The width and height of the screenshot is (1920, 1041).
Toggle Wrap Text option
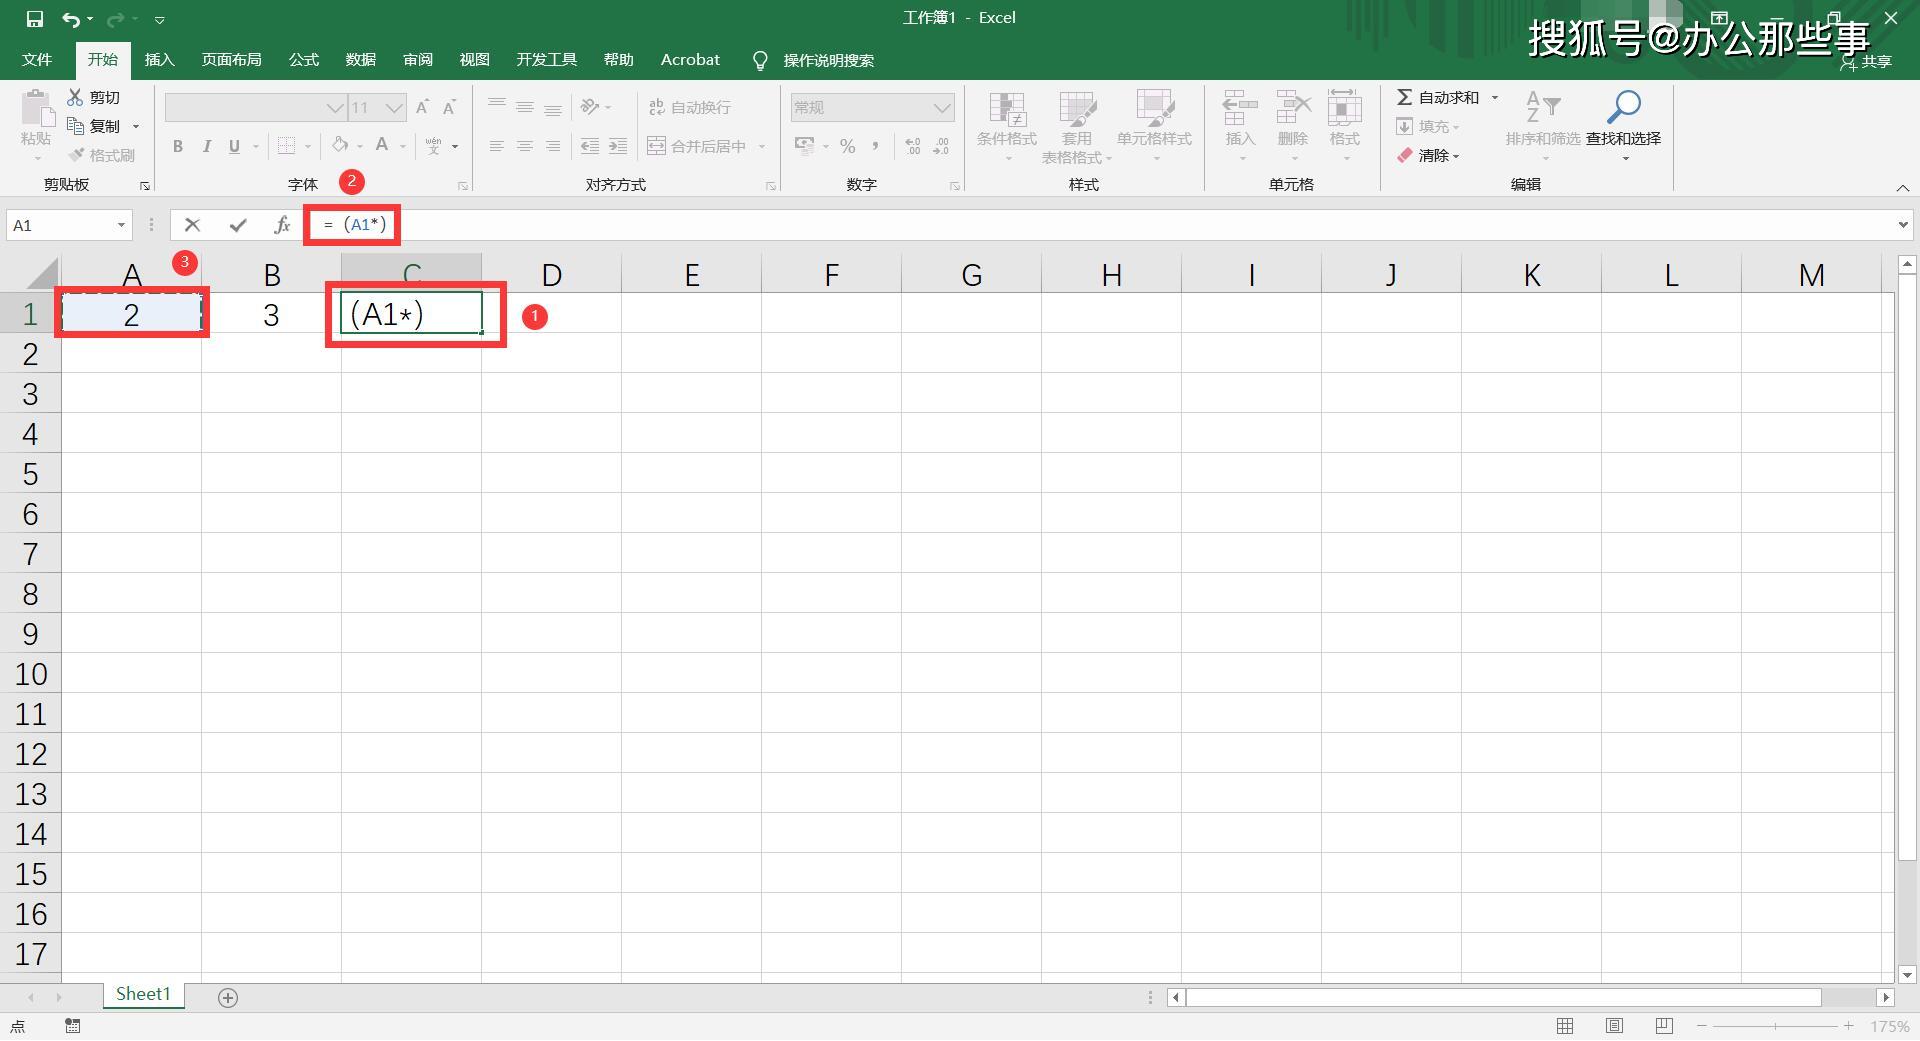click(690, 107)
